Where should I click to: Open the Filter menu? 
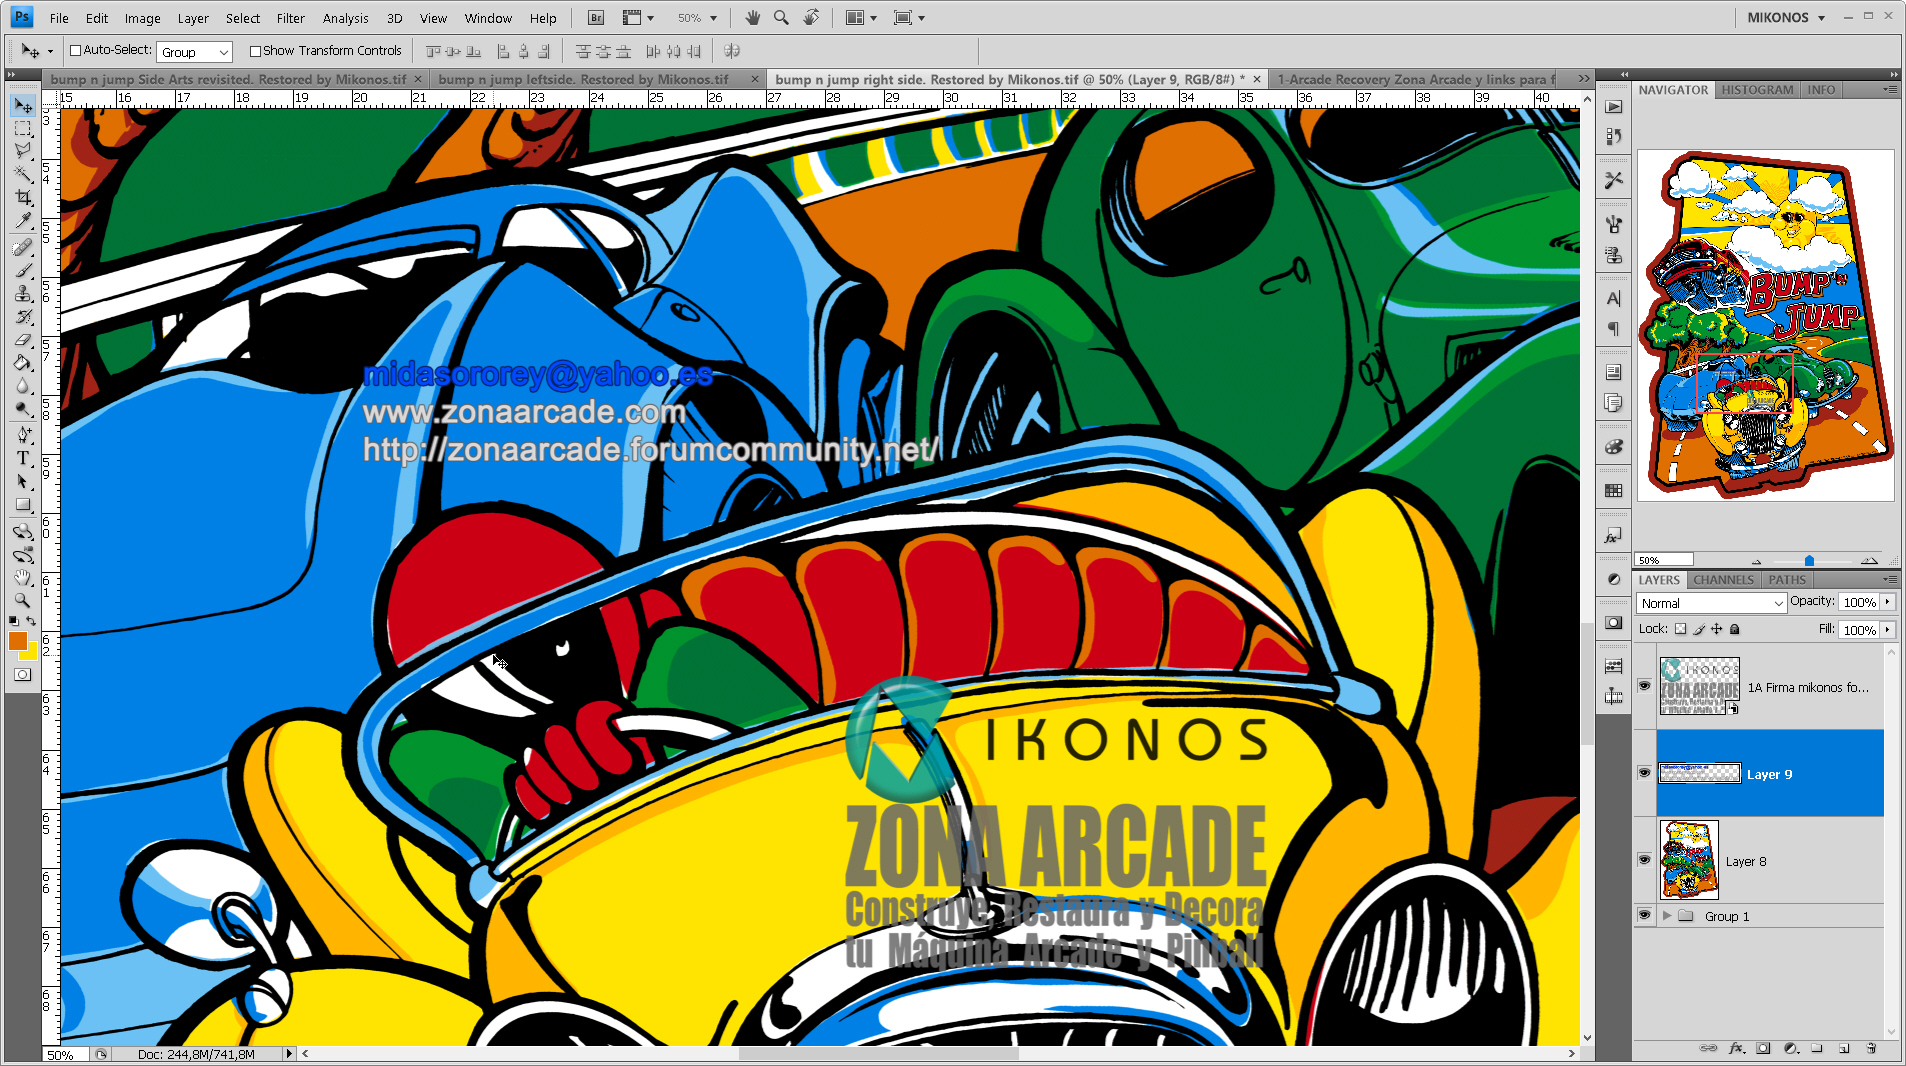click(290, 18)
